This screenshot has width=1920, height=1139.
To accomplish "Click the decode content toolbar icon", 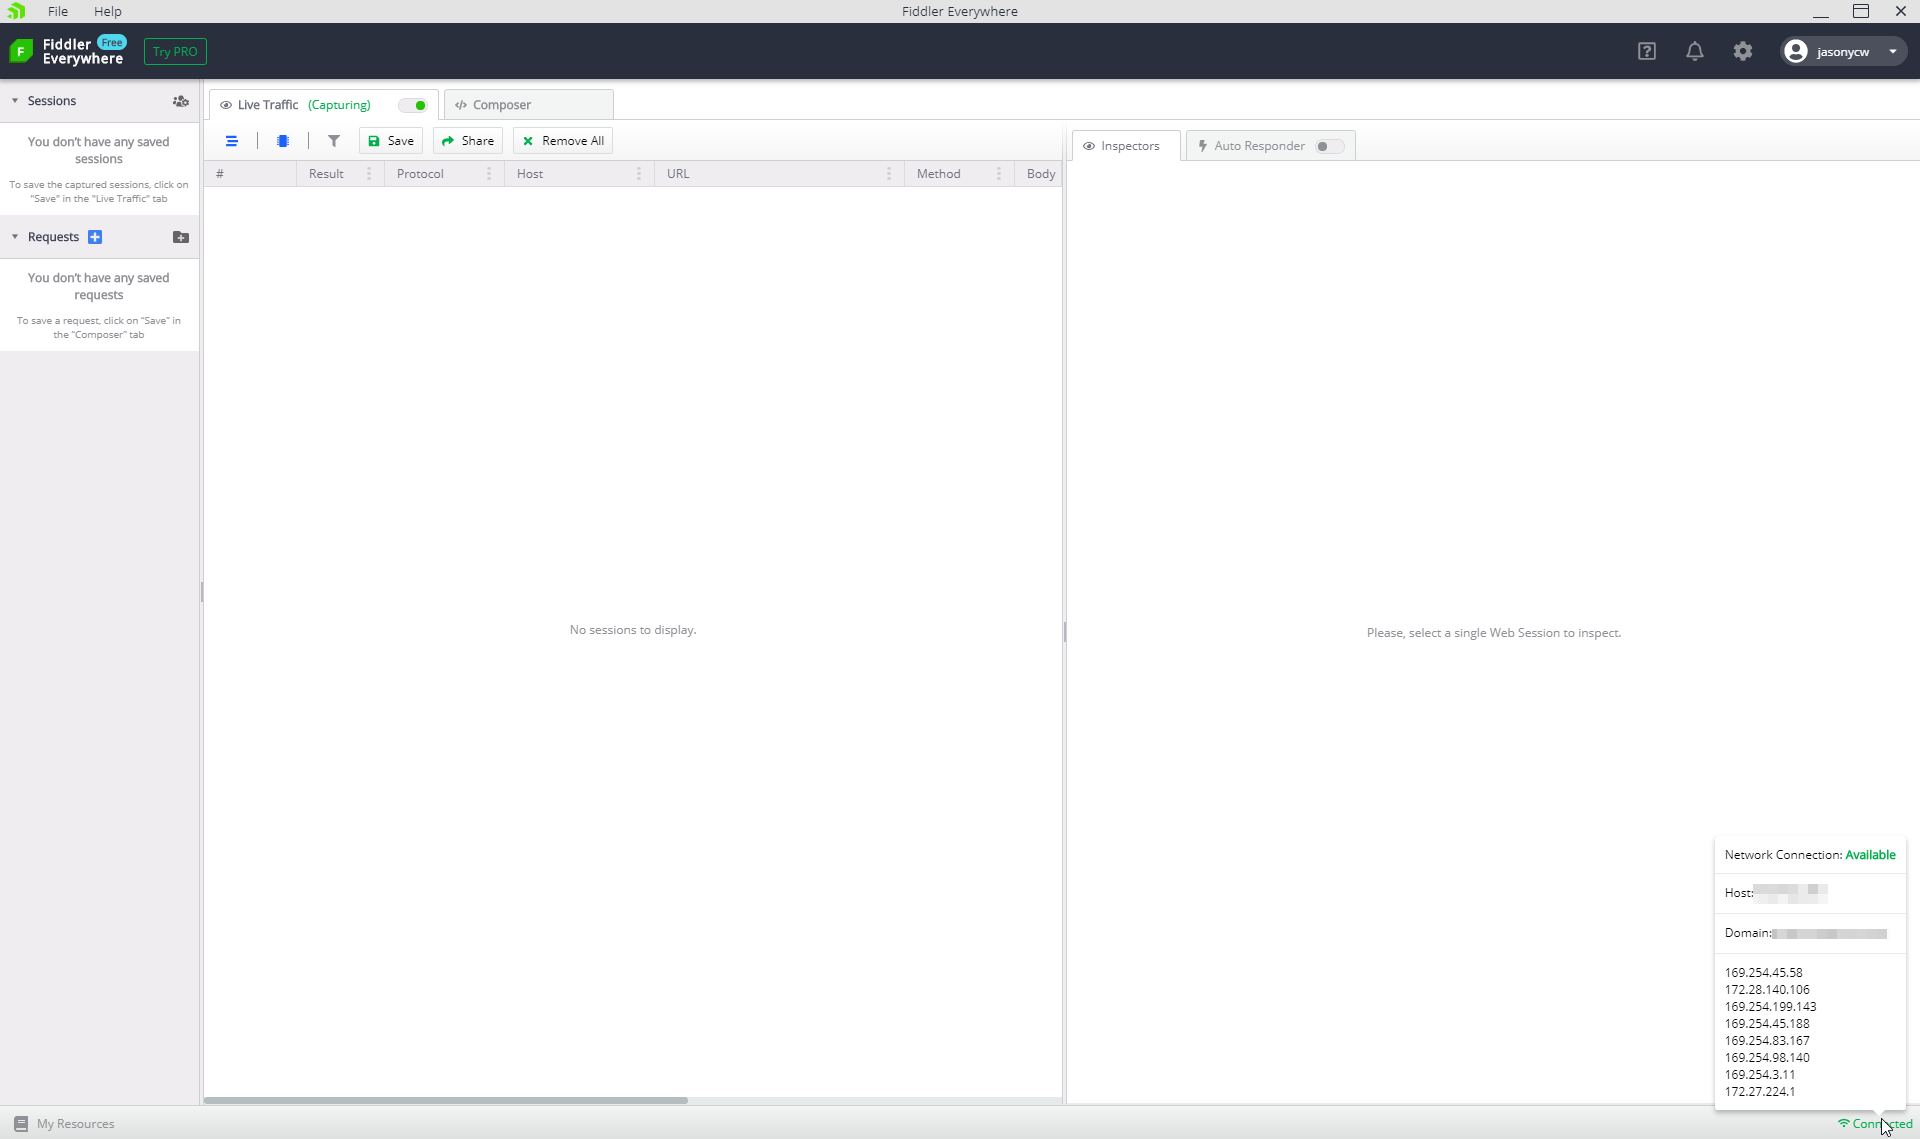I will click(x=283, y=141).
